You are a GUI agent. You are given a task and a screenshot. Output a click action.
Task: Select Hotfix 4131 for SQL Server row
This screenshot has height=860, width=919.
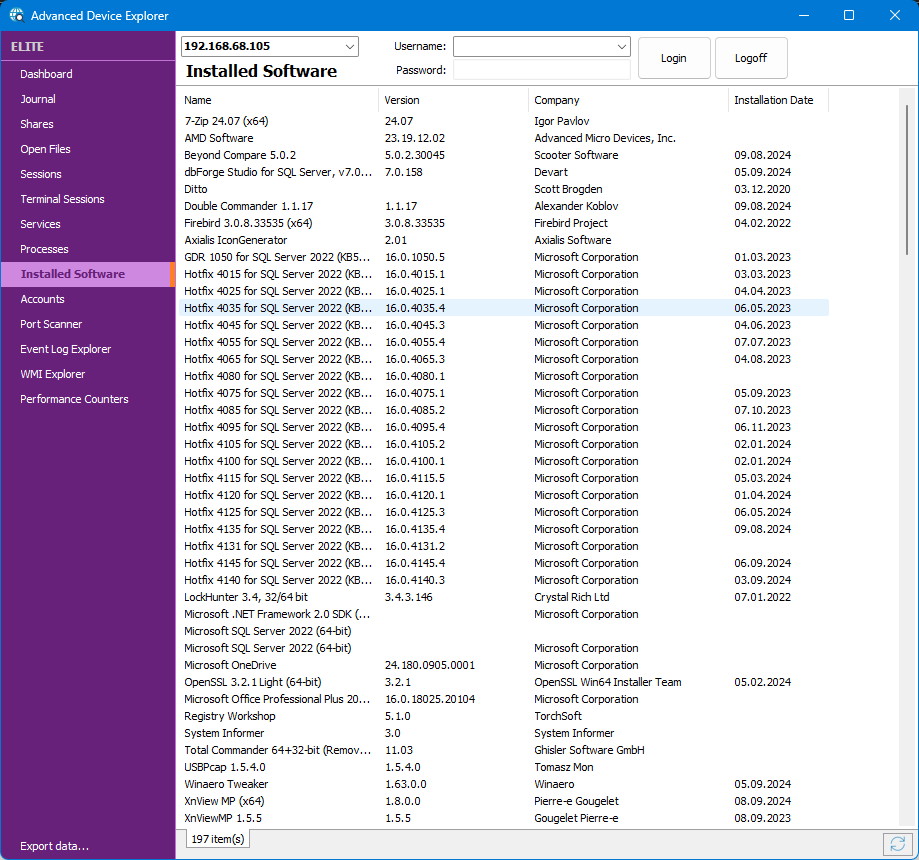pyautogui.click(x=503, y=546)
